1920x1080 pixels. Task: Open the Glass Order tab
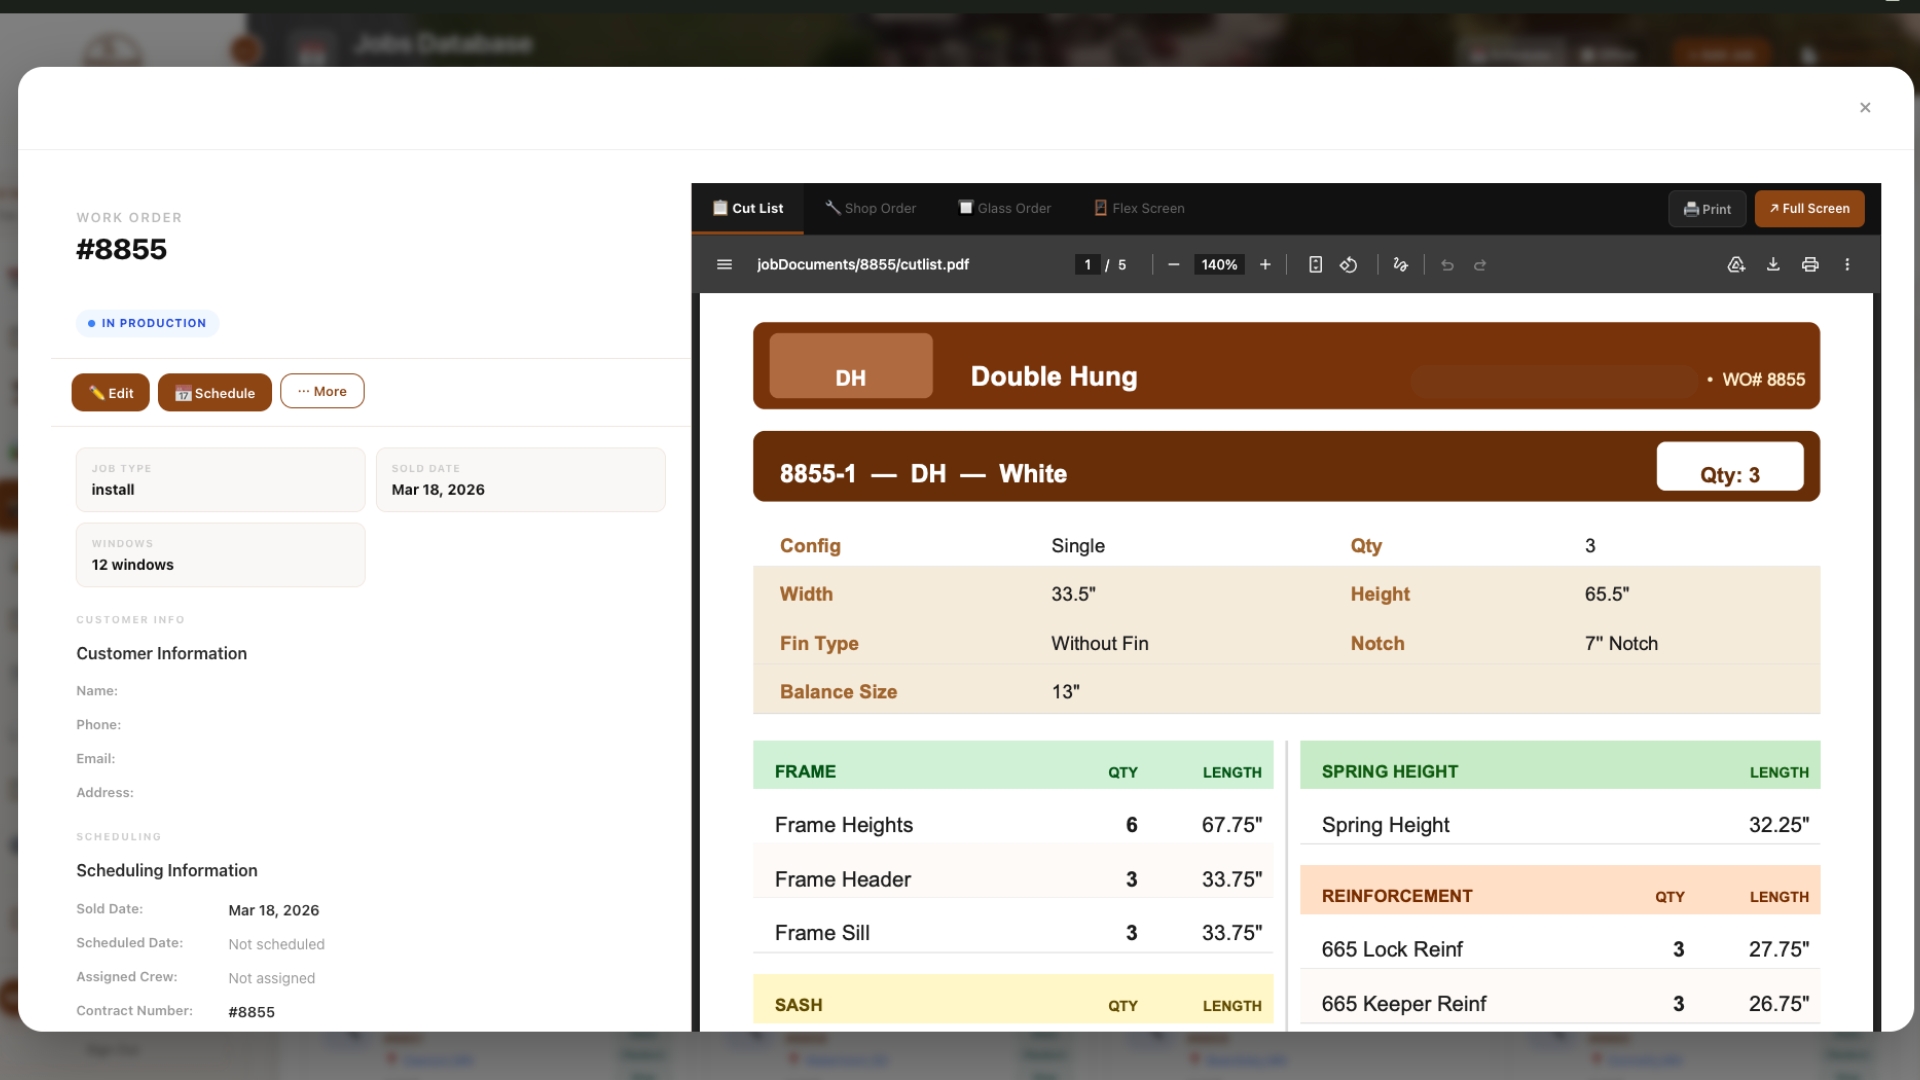(x=1005, y=208)
